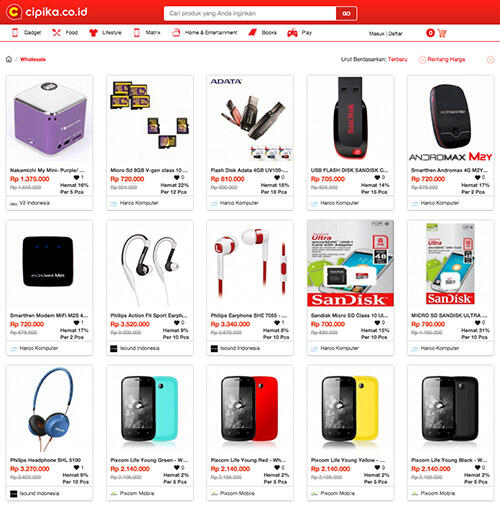Viewport: 500px width, 506px height.
Task: Open the Food category menu
Action: coord(65,33)
